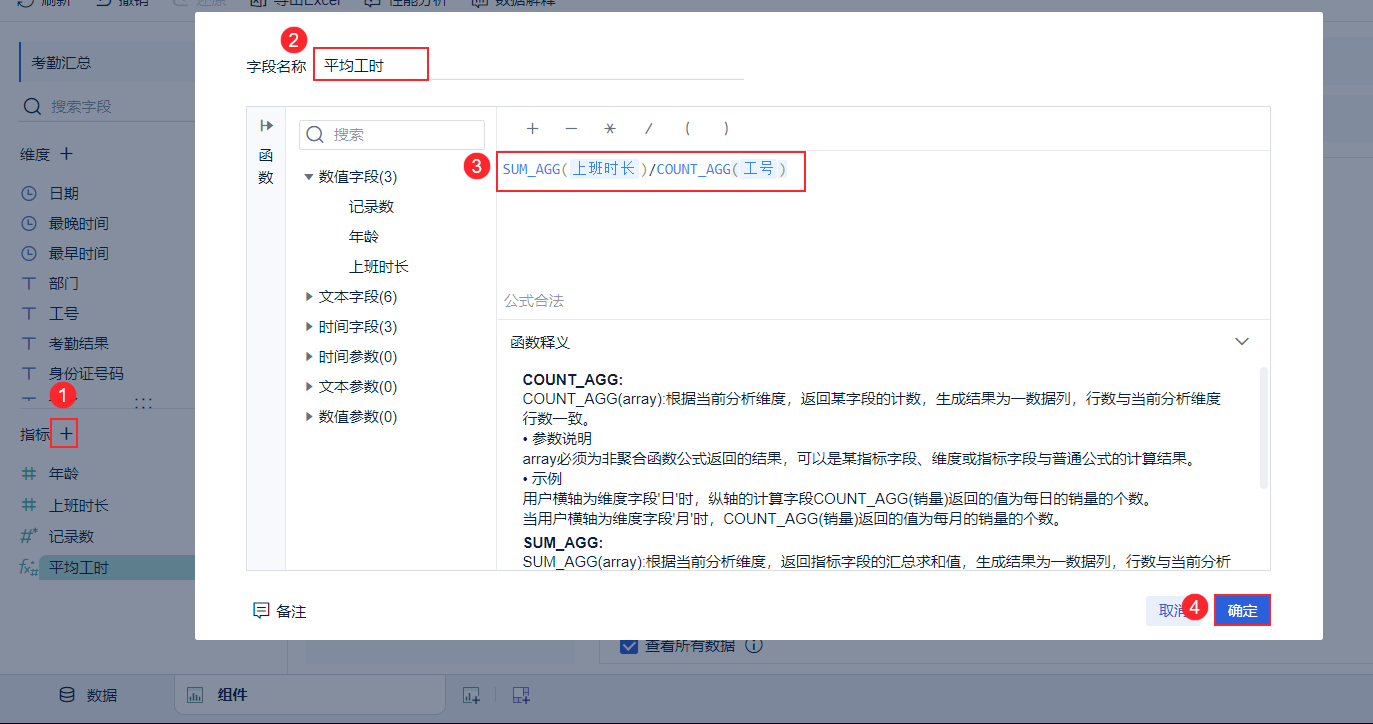Click the add component icon
Viewport: 1373px width, 724px height.
pyautogui.click(x=472, y=695)
